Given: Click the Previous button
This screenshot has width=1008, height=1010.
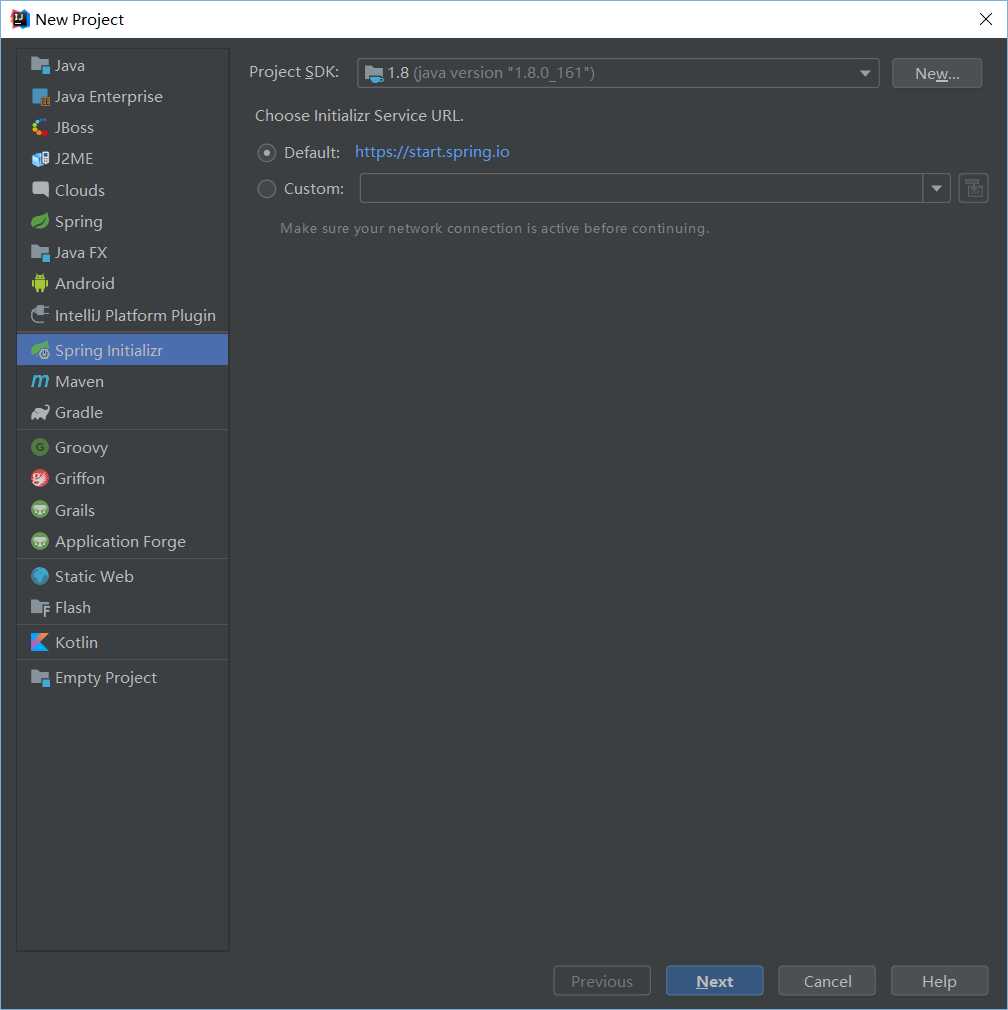Looking at the screenshot, I should (602, 981).
